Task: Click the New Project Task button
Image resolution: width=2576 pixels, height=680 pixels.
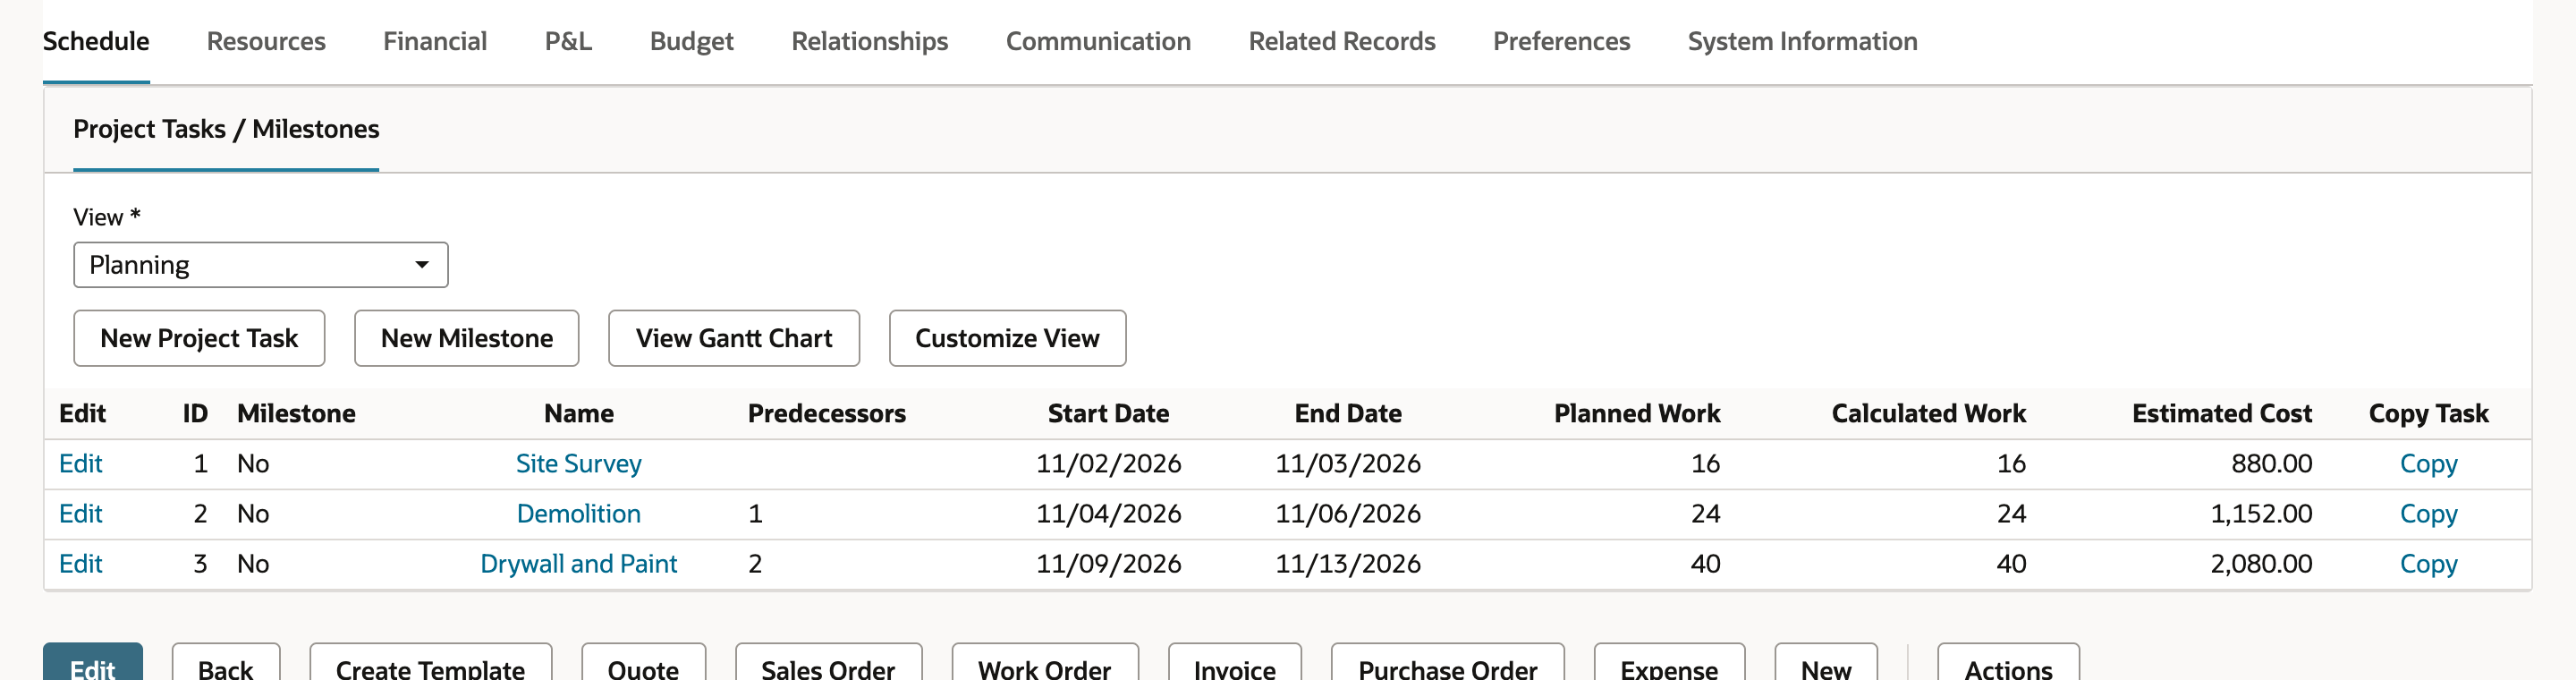Action: [x=199, y=338]
